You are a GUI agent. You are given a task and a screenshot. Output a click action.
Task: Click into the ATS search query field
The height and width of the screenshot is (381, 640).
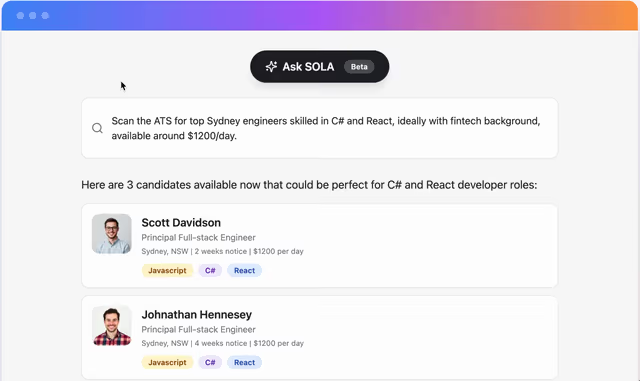point(319,128)
